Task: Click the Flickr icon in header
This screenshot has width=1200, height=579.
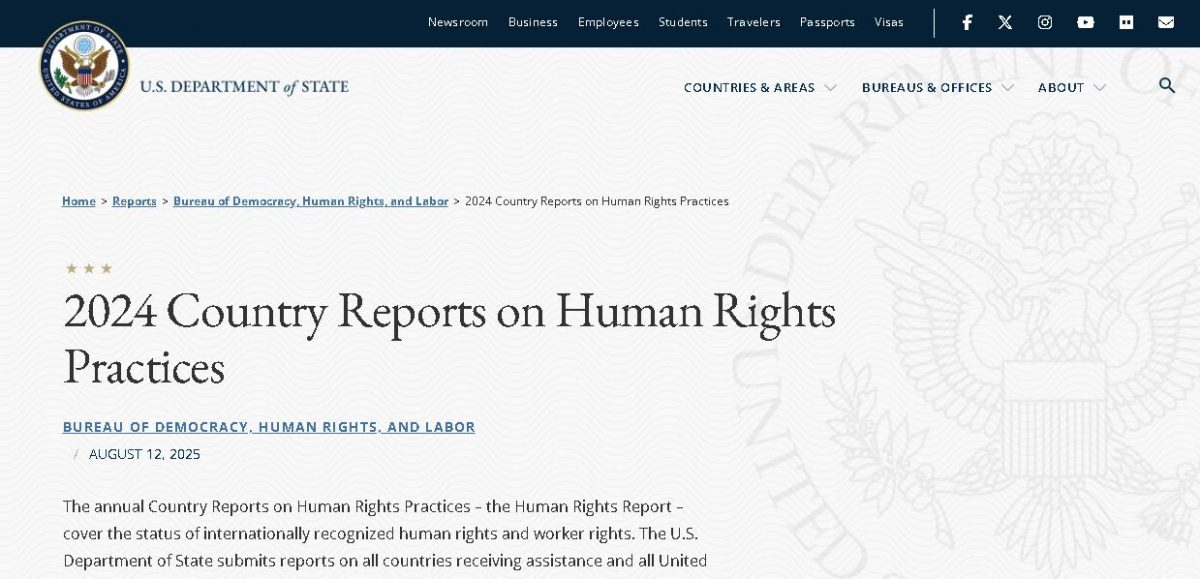Action: point(1126,22)
